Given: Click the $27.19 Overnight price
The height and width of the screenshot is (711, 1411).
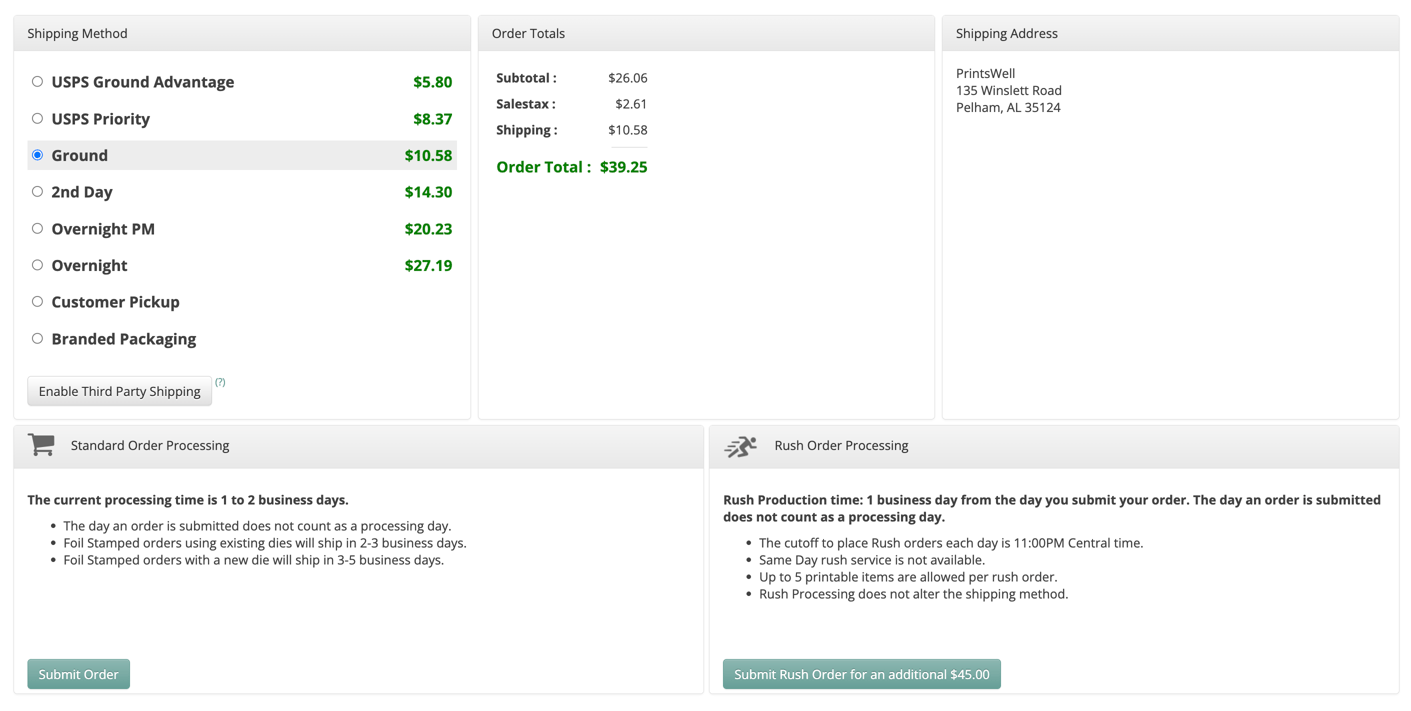Looking at the screenshot, I should coord(428,265).
